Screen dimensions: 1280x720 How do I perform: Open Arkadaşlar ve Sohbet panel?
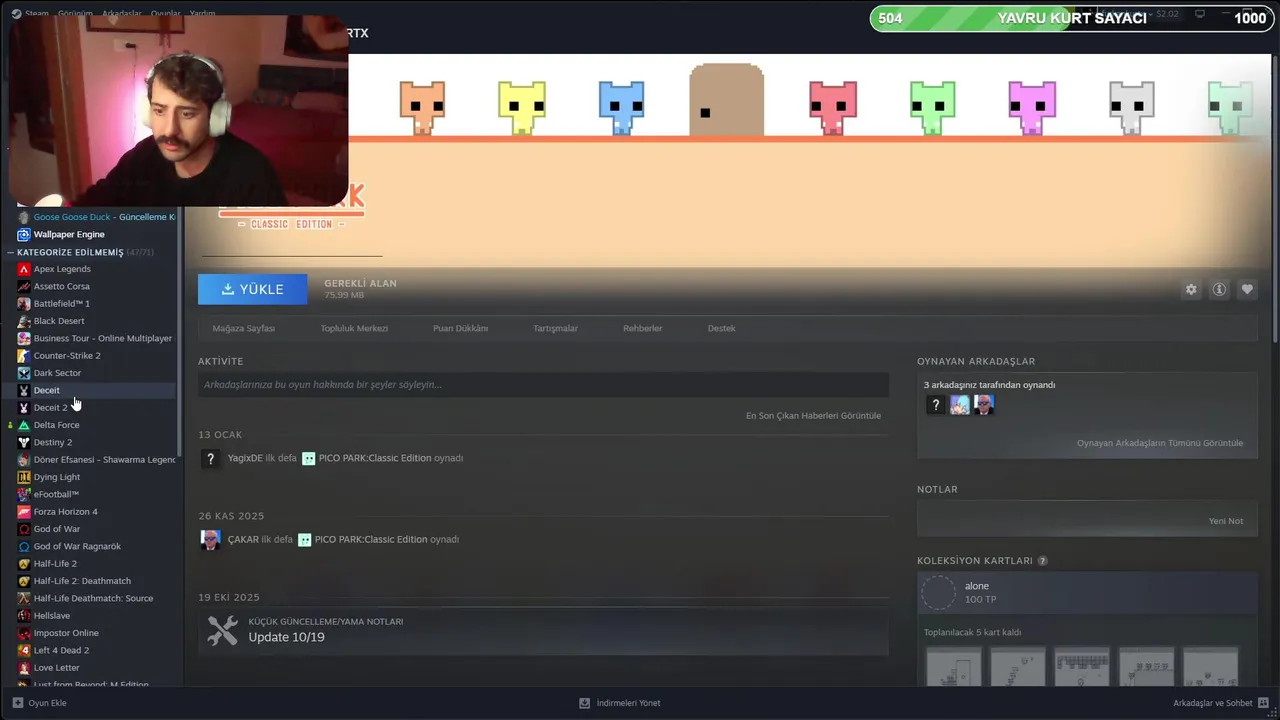click(x=1221, y=703)
